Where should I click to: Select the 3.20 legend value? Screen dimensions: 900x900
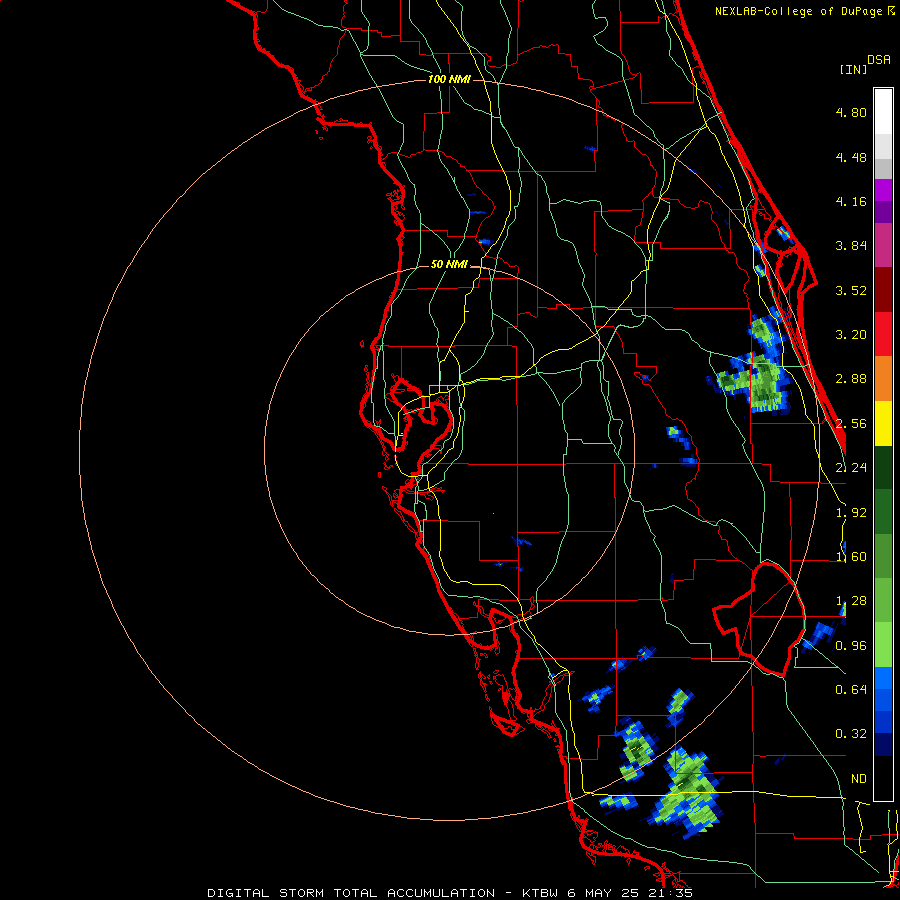(x=851, y=335)
